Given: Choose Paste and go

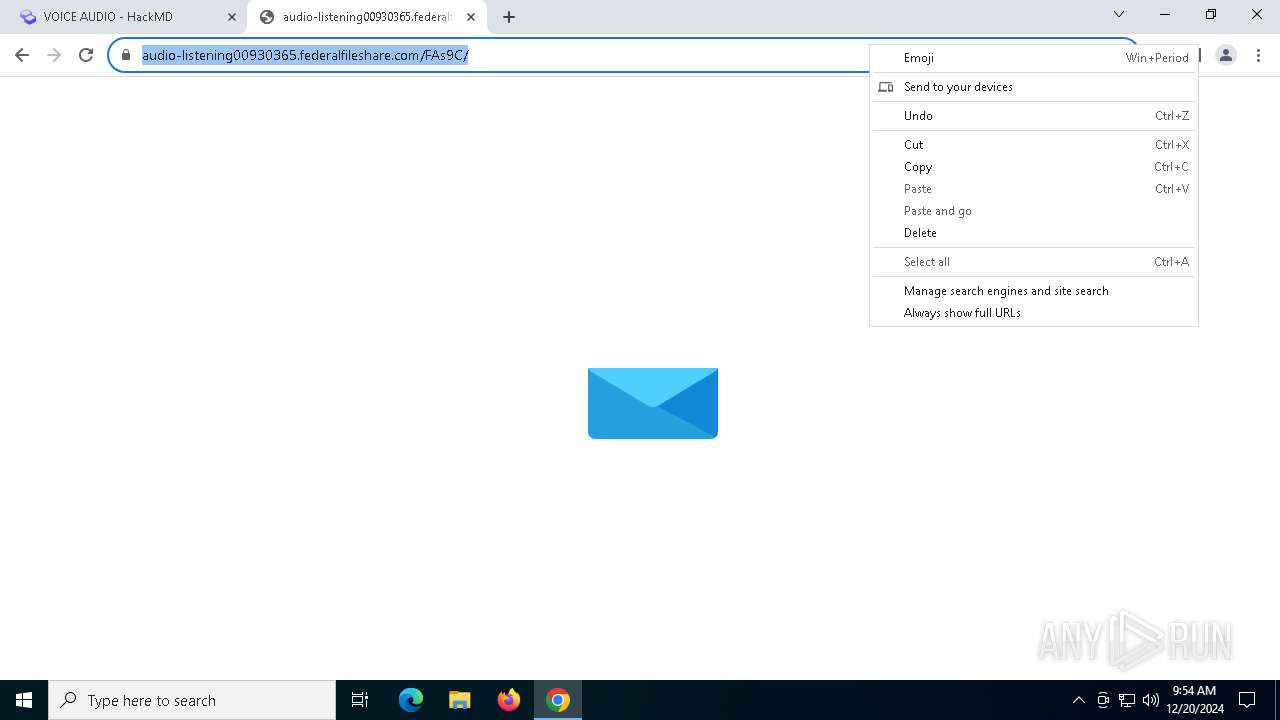Looking at the screenshot, I should tap(1034, 211).
